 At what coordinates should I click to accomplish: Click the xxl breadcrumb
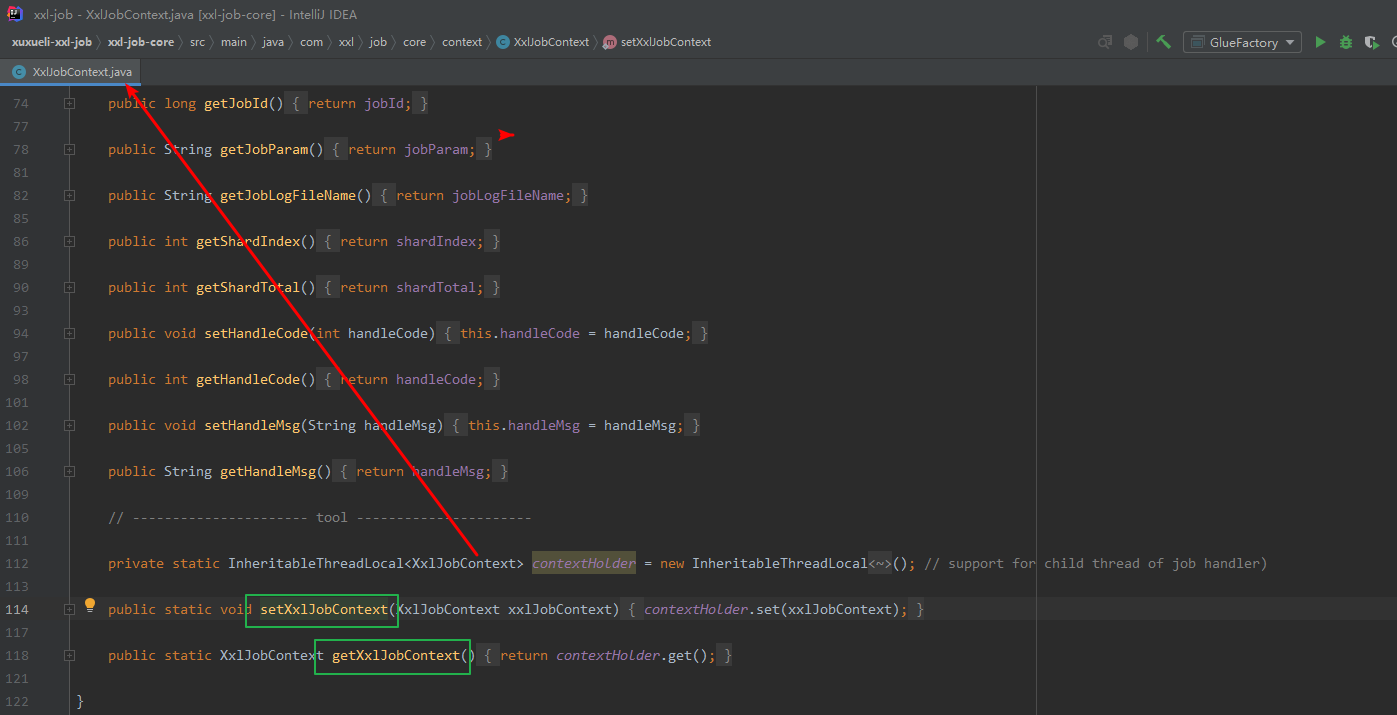[x=346, y=42]
